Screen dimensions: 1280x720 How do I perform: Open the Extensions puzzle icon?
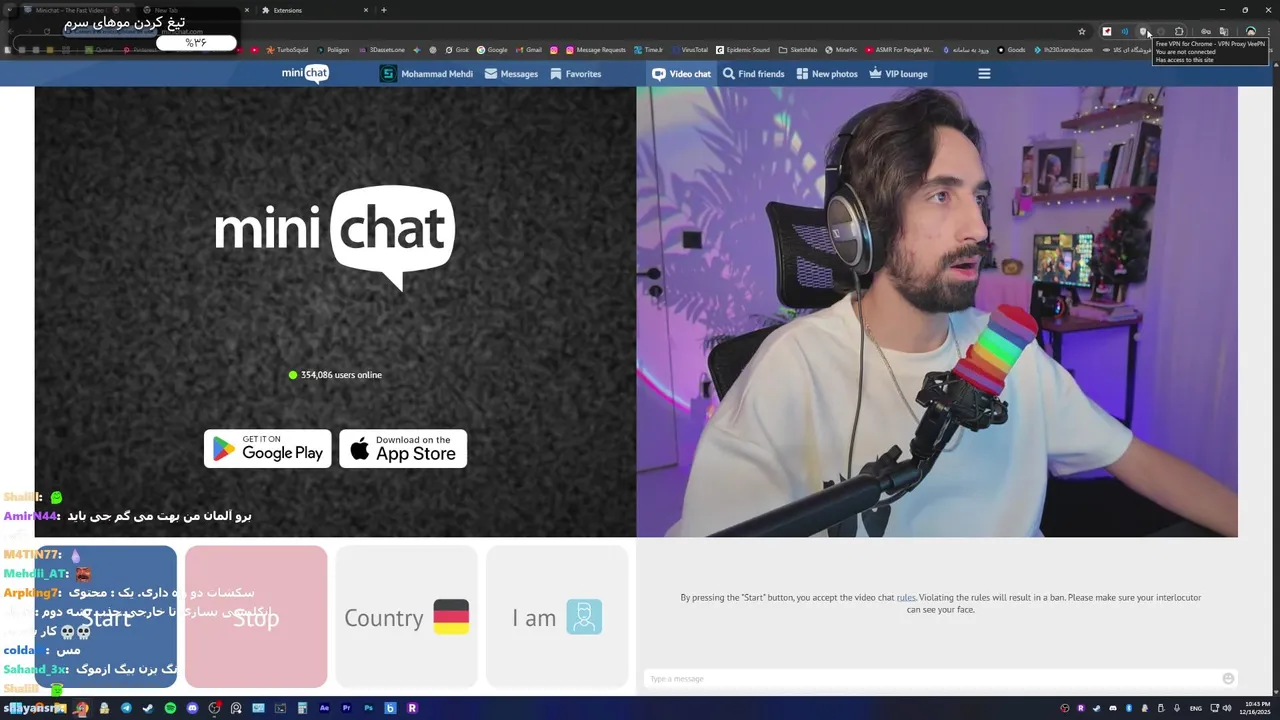coord(1179,32)
